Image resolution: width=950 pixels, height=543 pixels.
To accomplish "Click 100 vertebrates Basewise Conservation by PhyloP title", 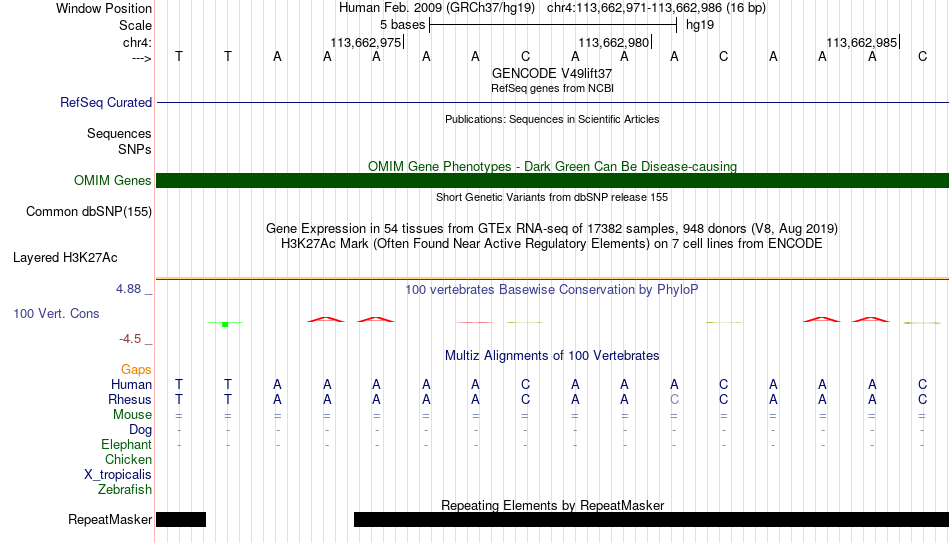I will (x=551, y=290).
